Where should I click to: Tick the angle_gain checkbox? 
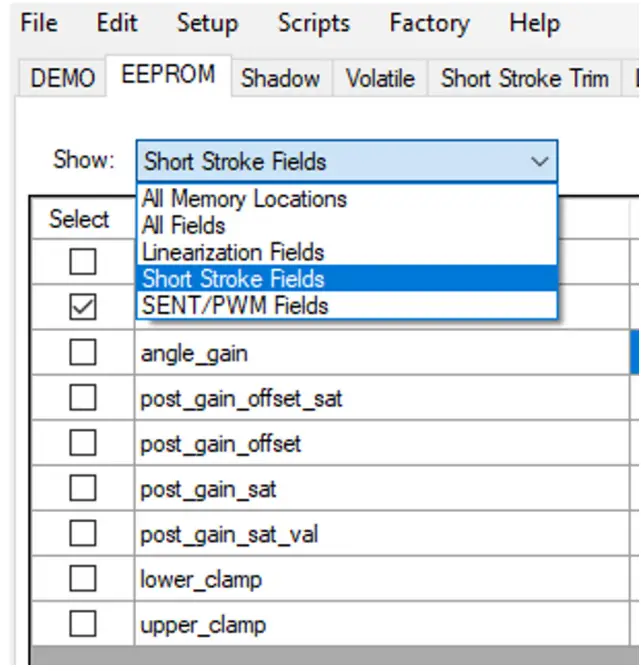click(83, 353)
